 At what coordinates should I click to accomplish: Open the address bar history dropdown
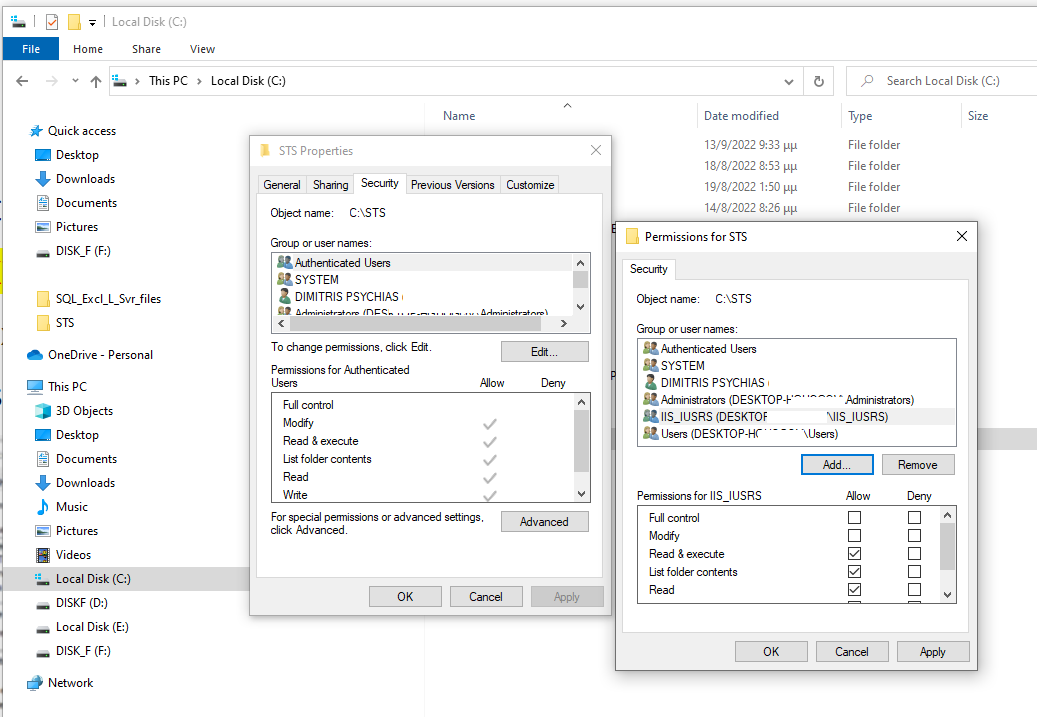(791, 81)
